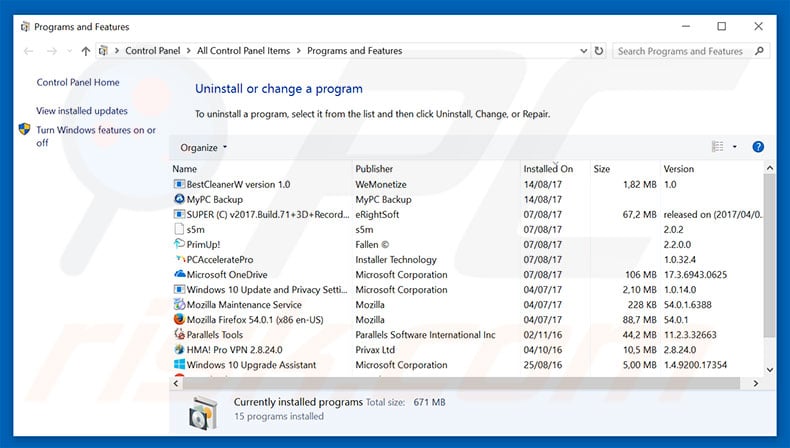This screenshot has height=448, width=790.
Task: Click the SUPER (C) v2017 program icon
Action: point(179,214)
